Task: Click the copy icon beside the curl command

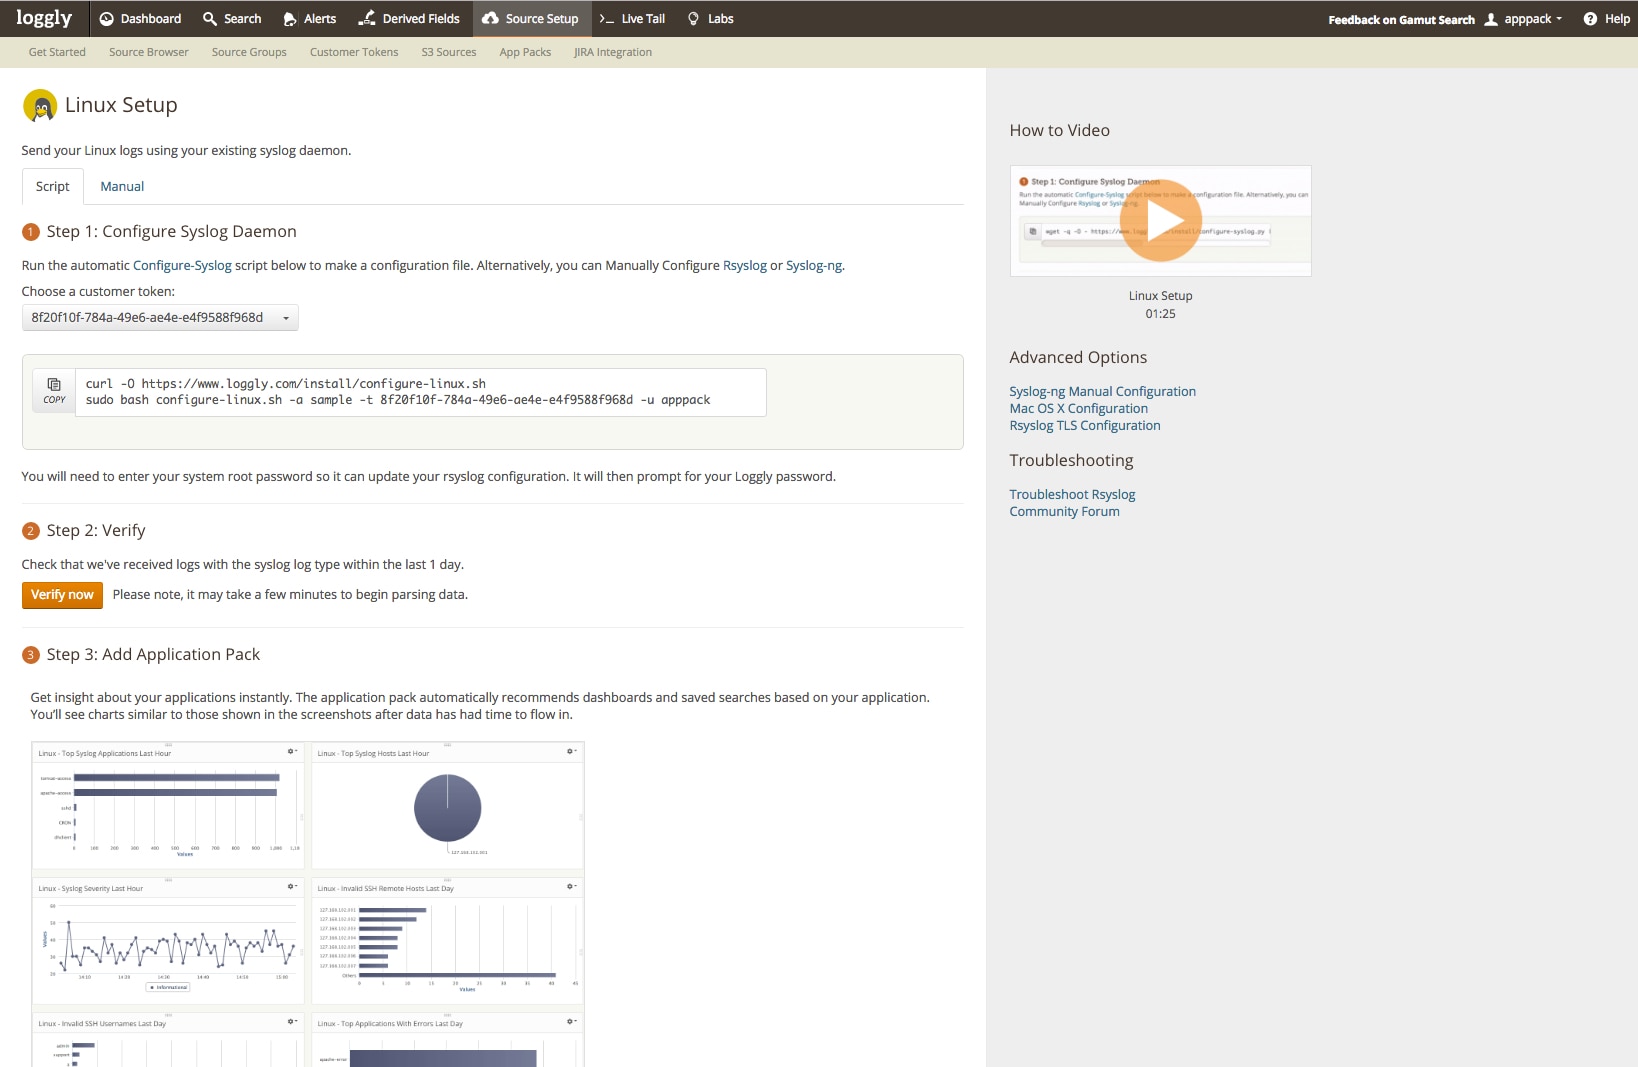Action: 54,390
